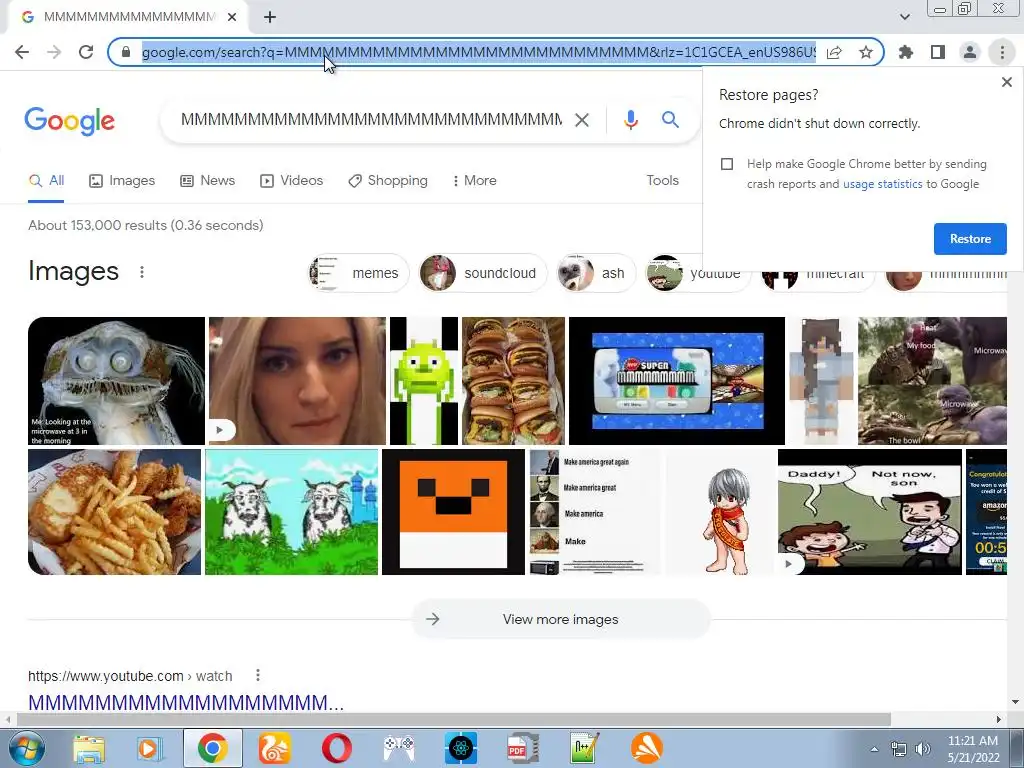The width and height of the screenshot is (1024, 768).
Task: Show hidden system tray icons
Action: coord(874,749)
